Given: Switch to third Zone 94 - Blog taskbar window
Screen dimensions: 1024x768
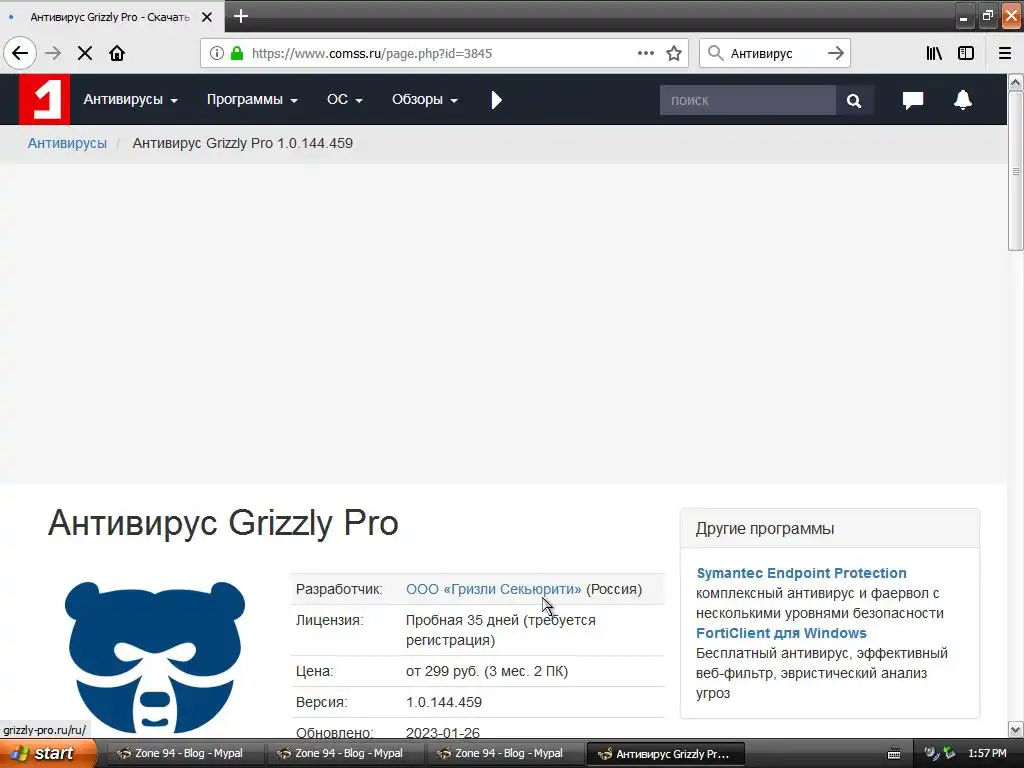Looking at the screenshot, I should click(503, 754).
